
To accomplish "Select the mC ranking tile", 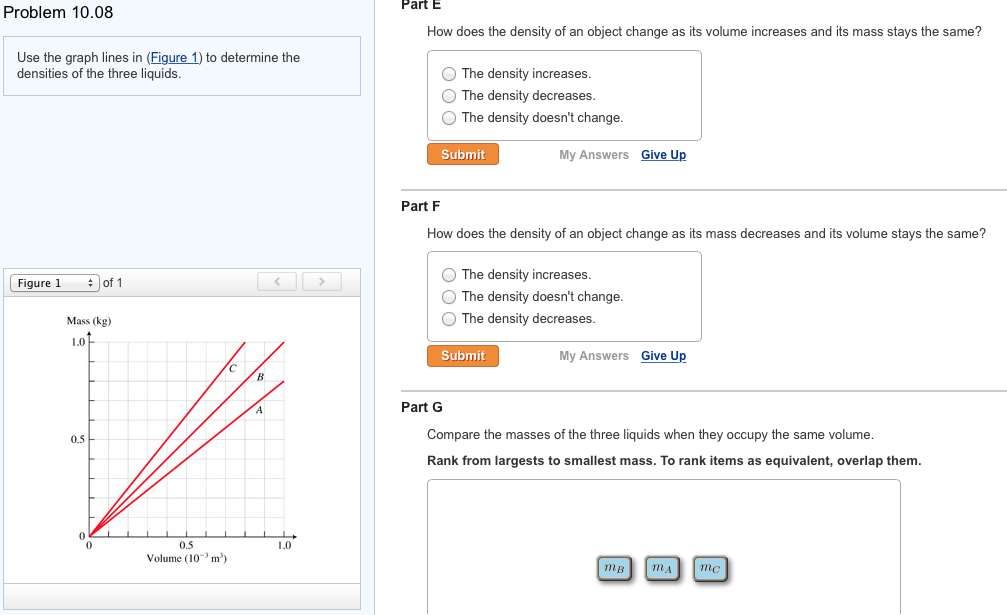I will pyautogui.click(x=710, y=568).
